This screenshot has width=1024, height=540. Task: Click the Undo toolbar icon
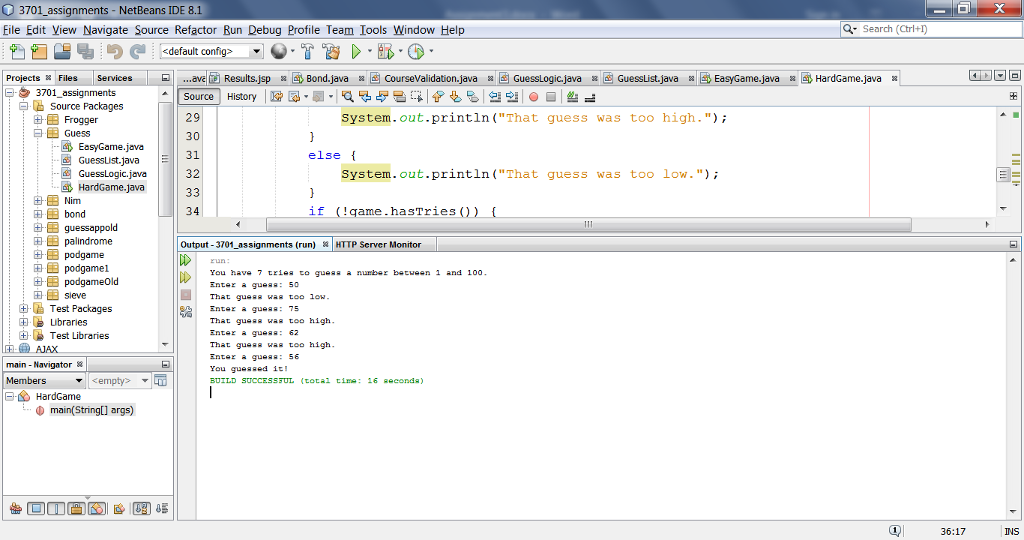point(115,52)
